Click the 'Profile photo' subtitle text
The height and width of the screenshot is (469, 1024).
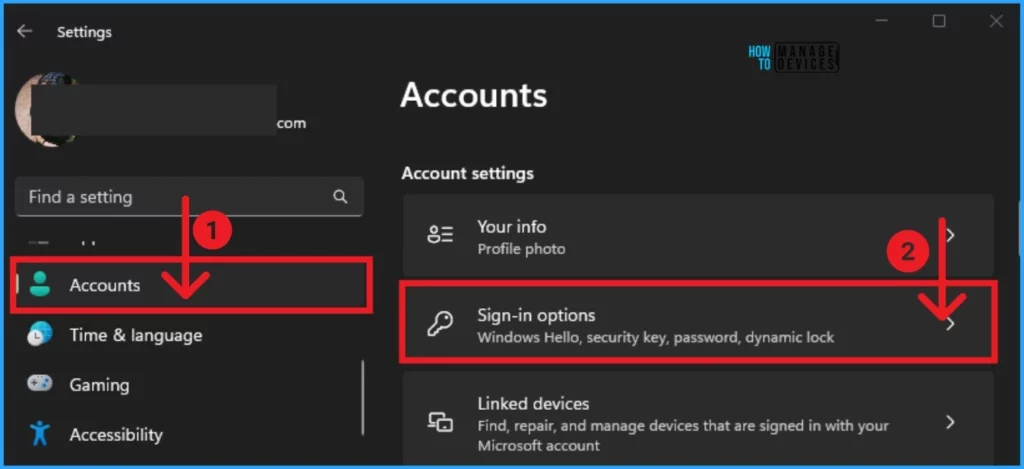521,249
